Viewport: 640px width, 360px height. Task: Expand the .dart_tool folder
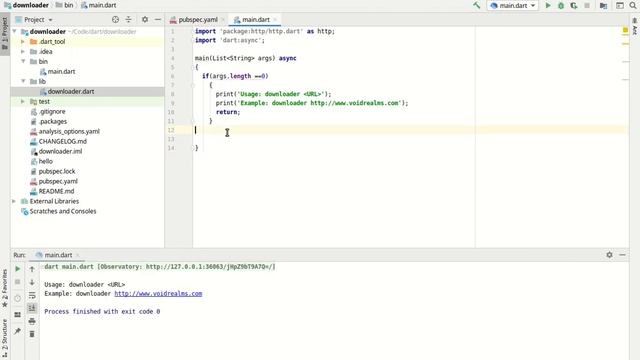click(23, 42)
